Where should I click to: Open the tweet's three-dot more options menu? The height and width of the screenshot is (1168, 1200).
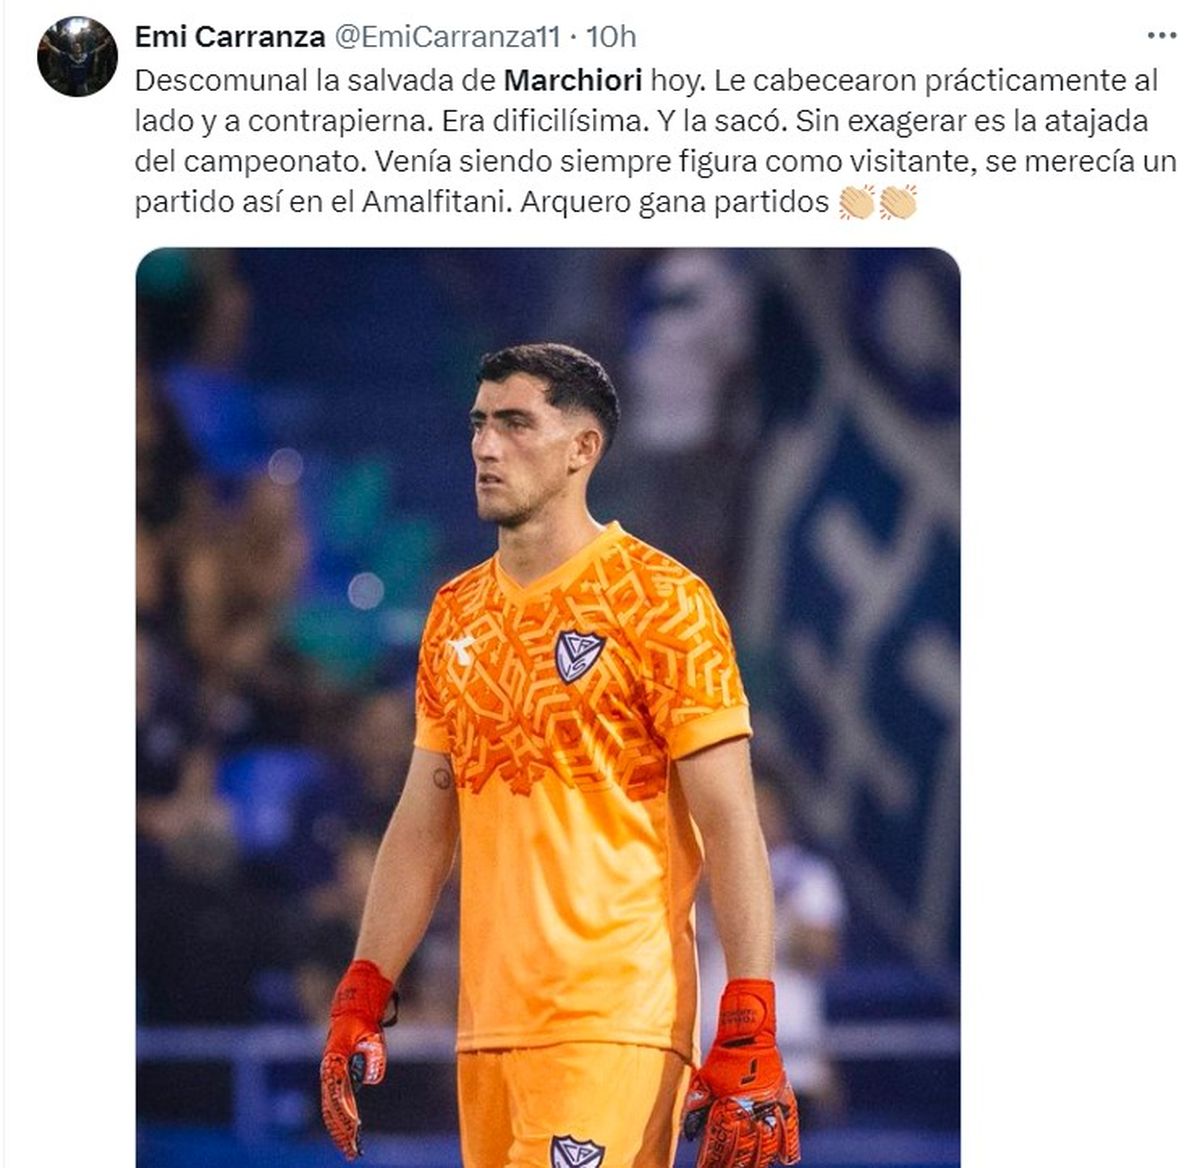point(1161,36)
